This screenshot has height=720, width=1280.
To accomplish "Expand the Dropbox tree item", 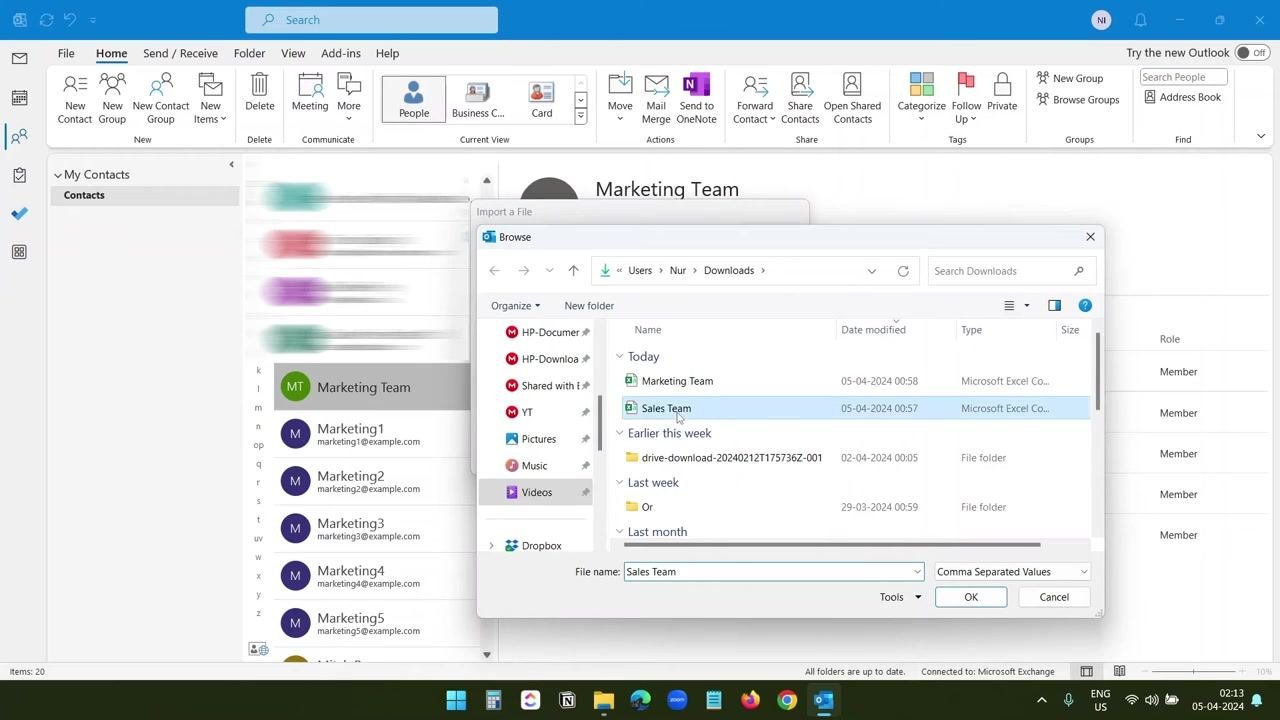I will (x=491, y=546).
